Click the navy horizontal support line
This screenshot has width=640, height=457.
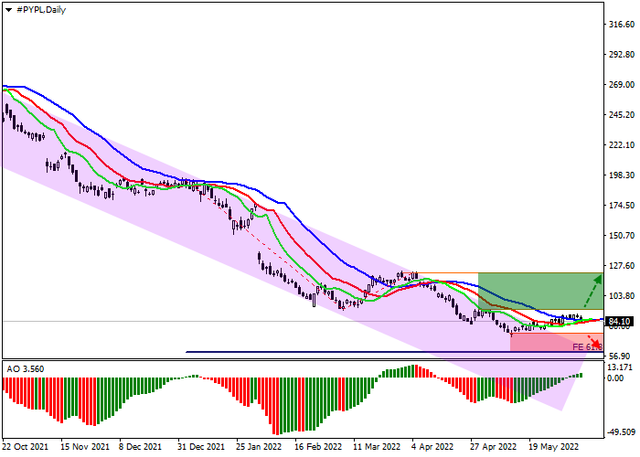350,352
